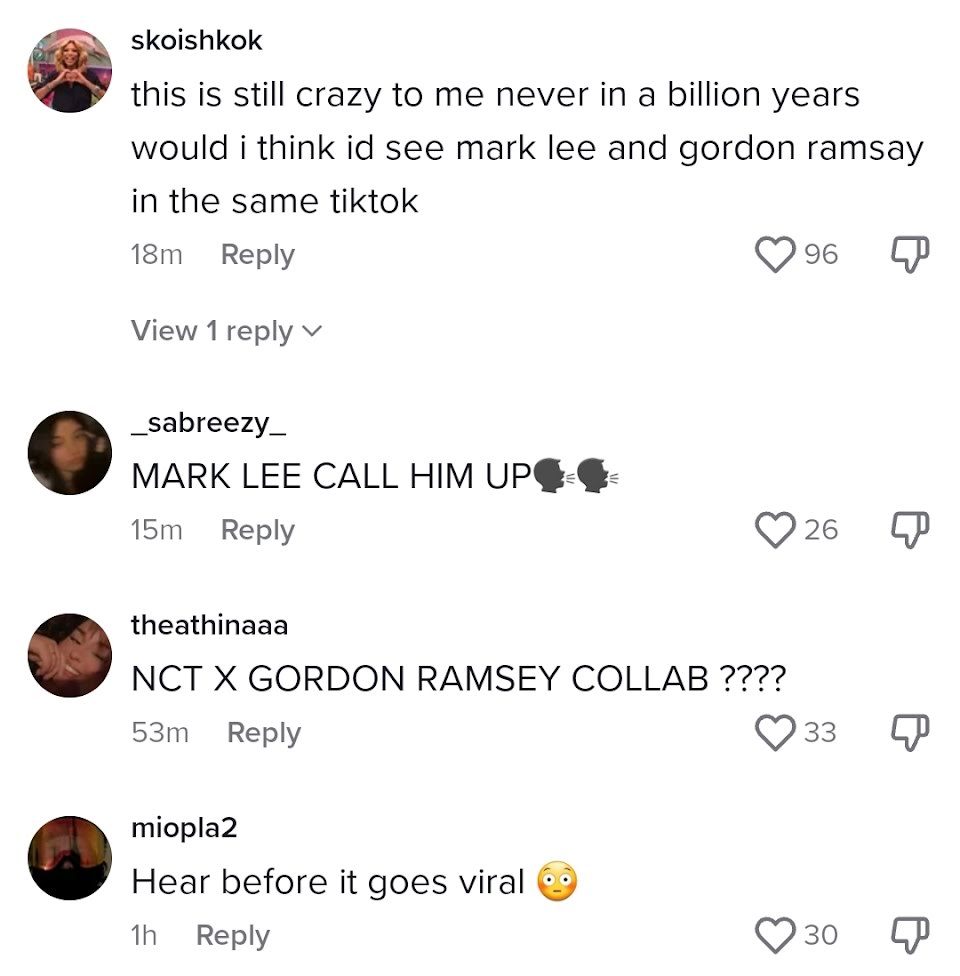
Task: View theathinaaa's profile photo
Action: [70, 655]
